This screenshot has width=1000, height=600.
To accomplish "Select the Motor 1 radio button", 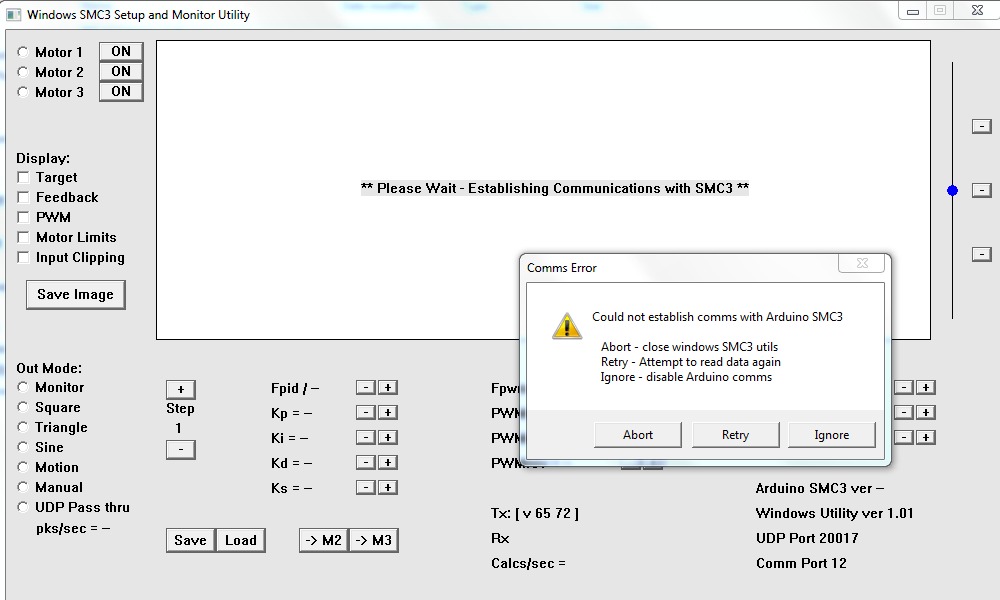I will (23, 52).
